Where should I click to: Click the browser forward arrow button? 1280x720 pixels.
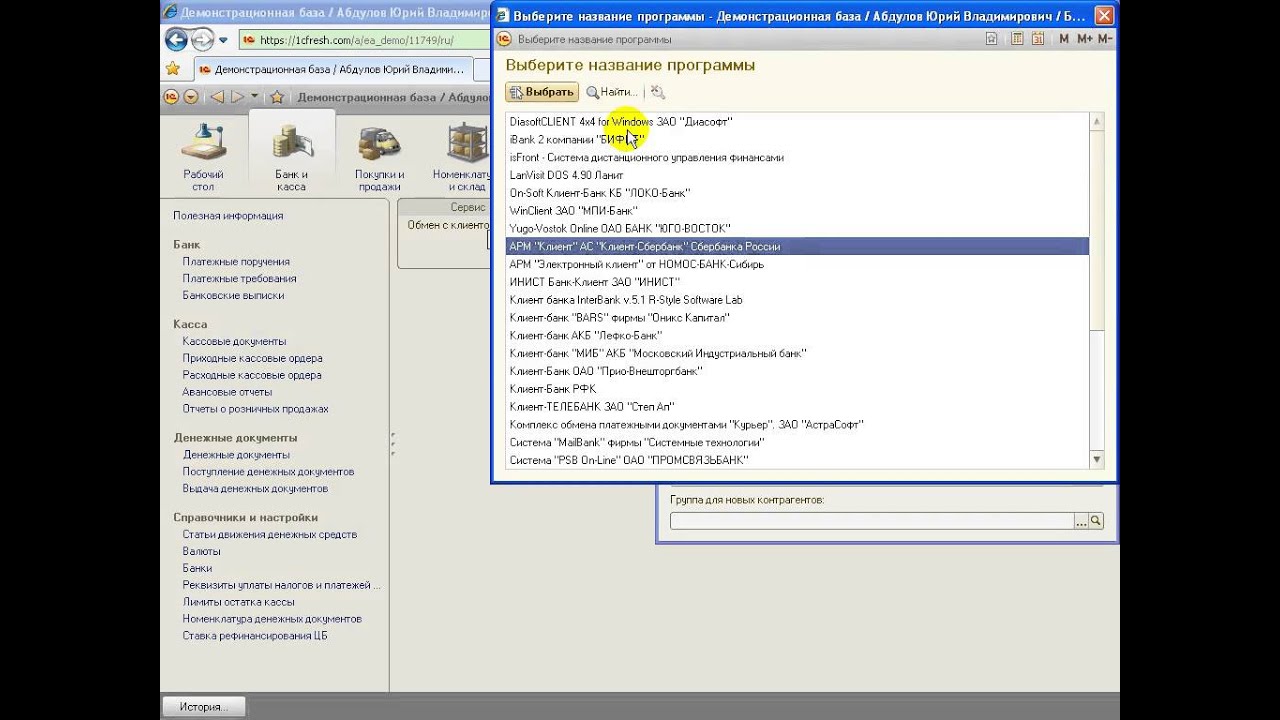point(202,40)
